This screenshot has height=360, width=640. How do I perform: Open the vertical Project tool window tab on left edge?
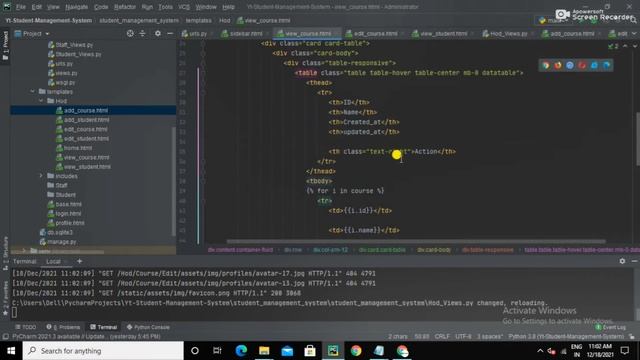(x=5, y=46)
